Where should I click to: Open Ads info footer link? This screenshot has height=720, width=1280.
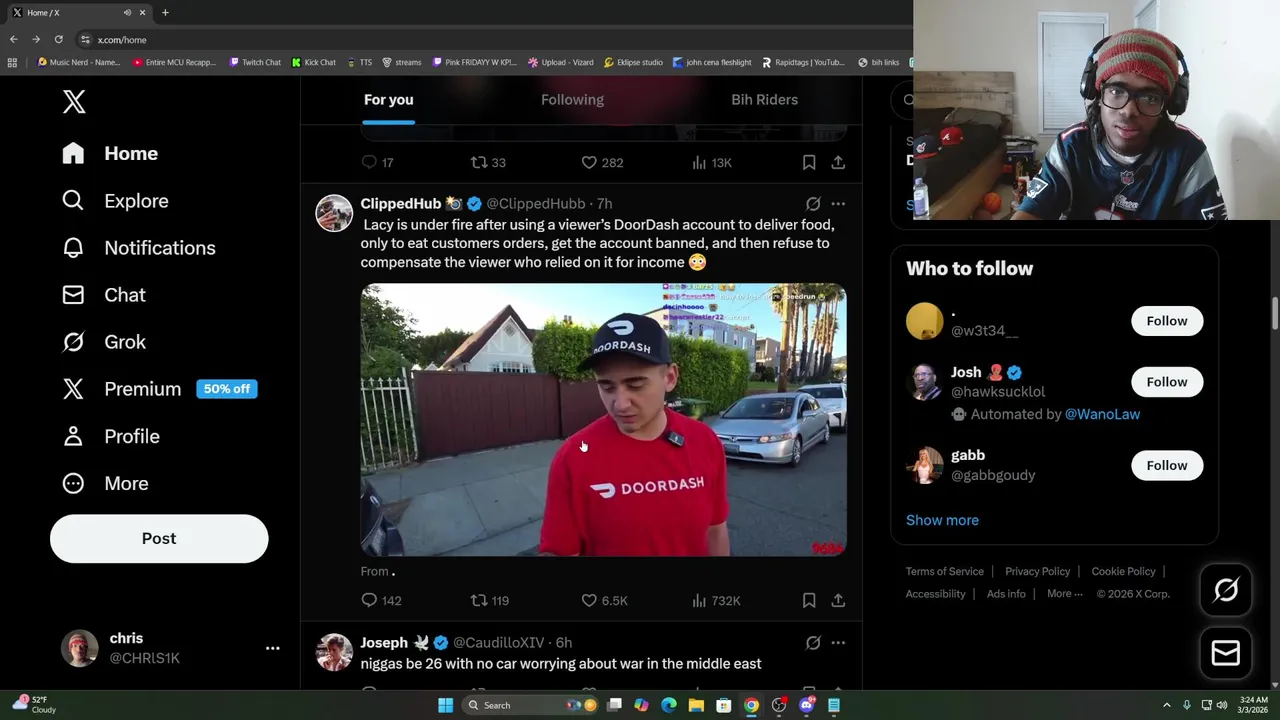[1006, 594]
